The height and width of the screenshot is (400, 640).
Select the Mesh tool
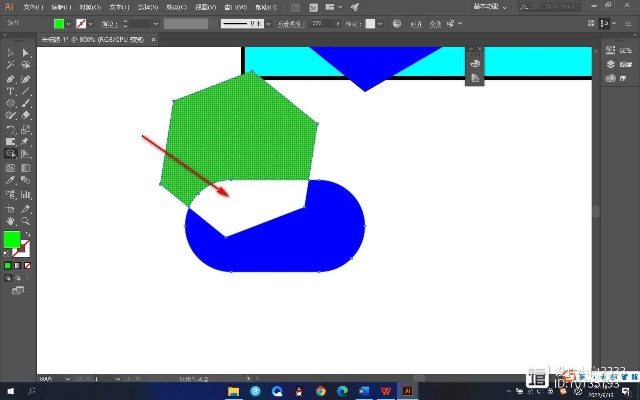pyautogui.click(x=10, y=168)
